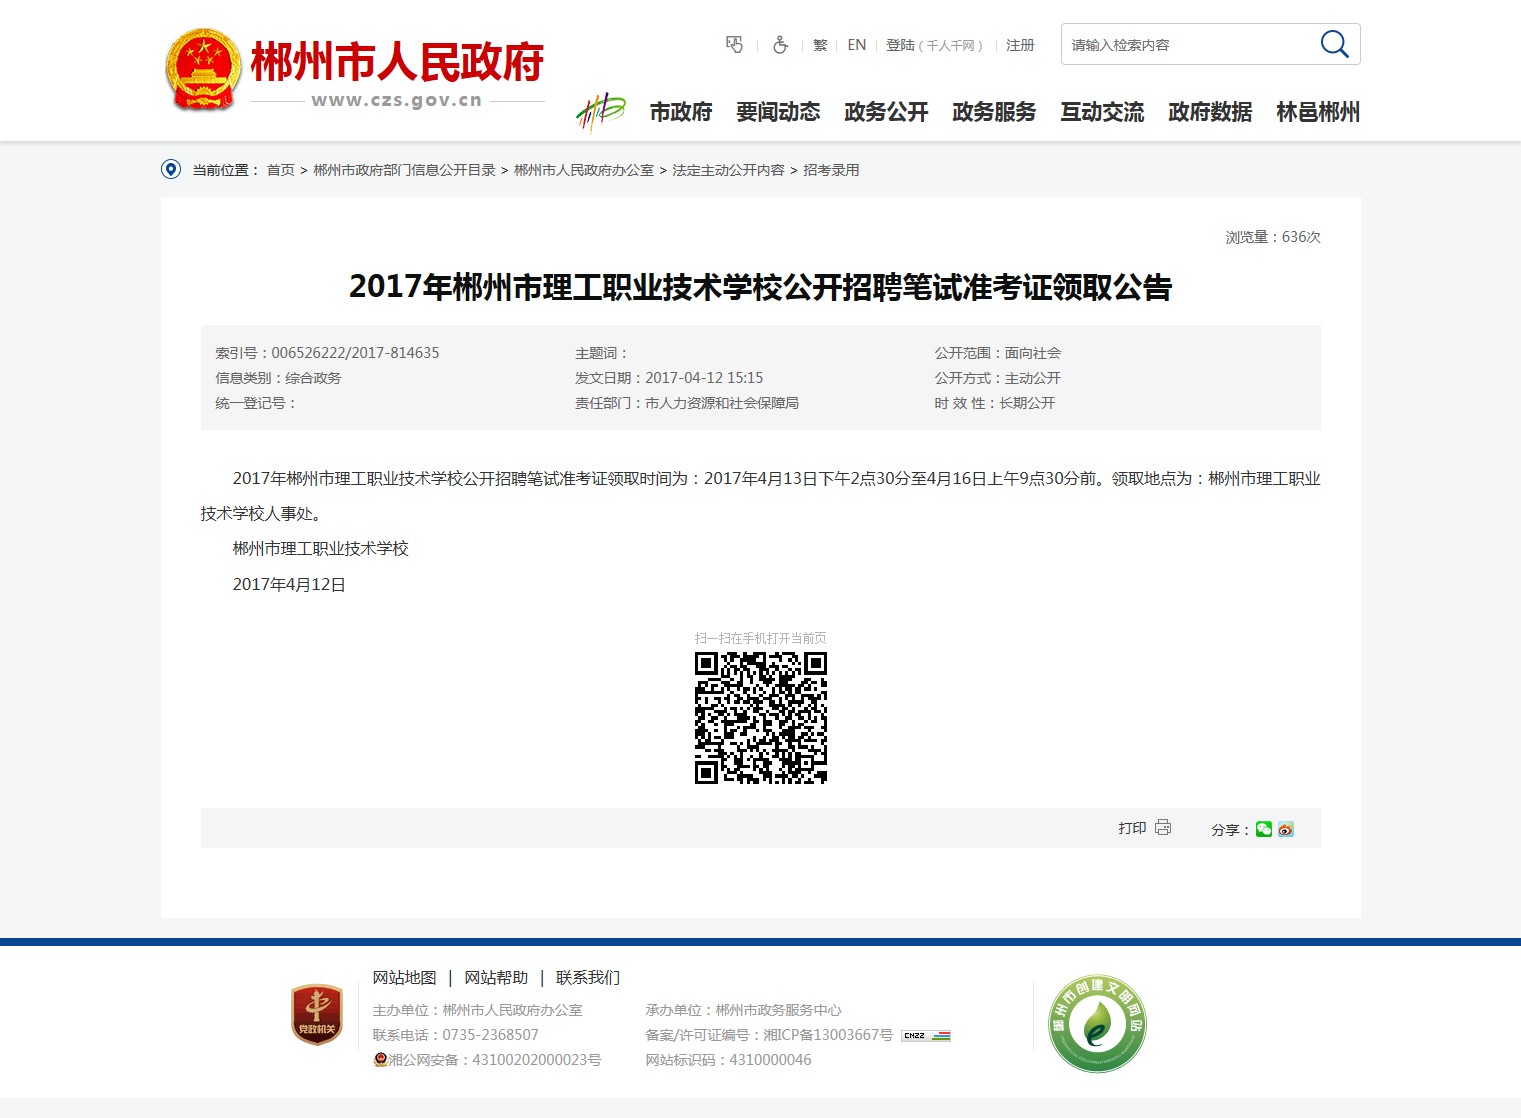Click the 浏览量：636次 view count
This screenshot has width=1521, height=1118.
tap(1273, 237)
